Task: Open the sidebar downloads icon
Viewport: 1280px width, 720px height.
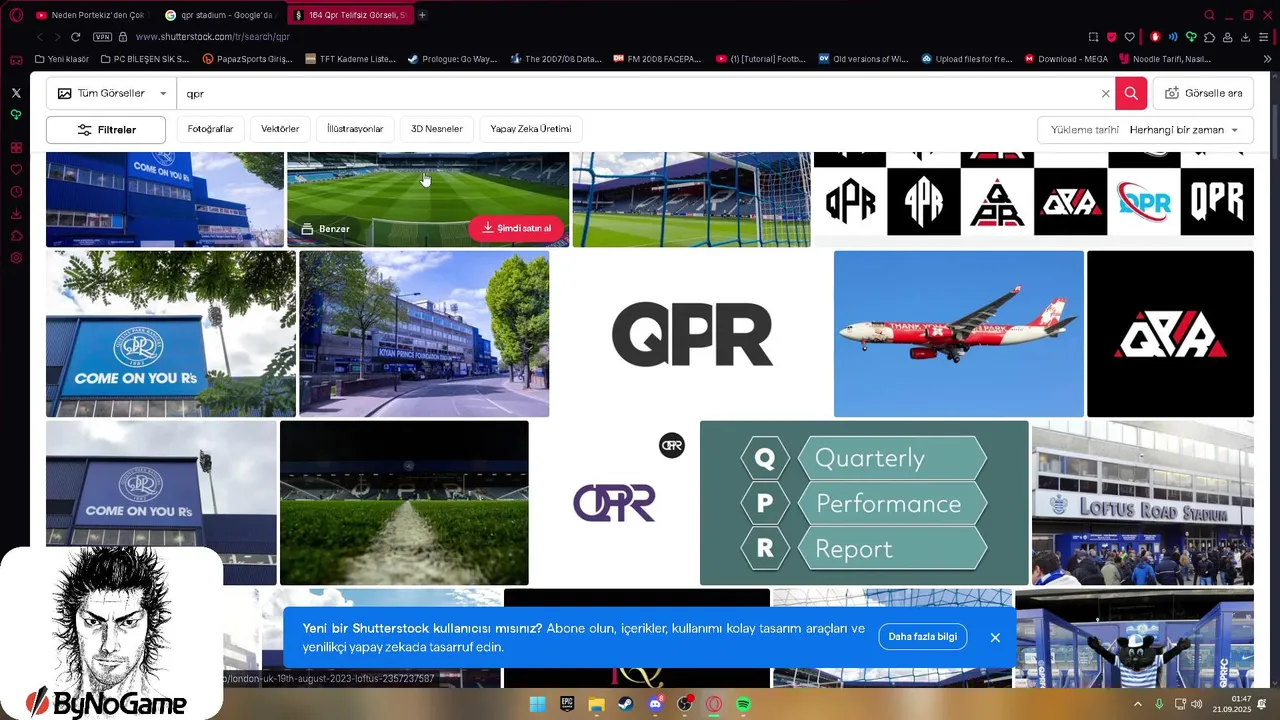Action: (x=16, y=214)
